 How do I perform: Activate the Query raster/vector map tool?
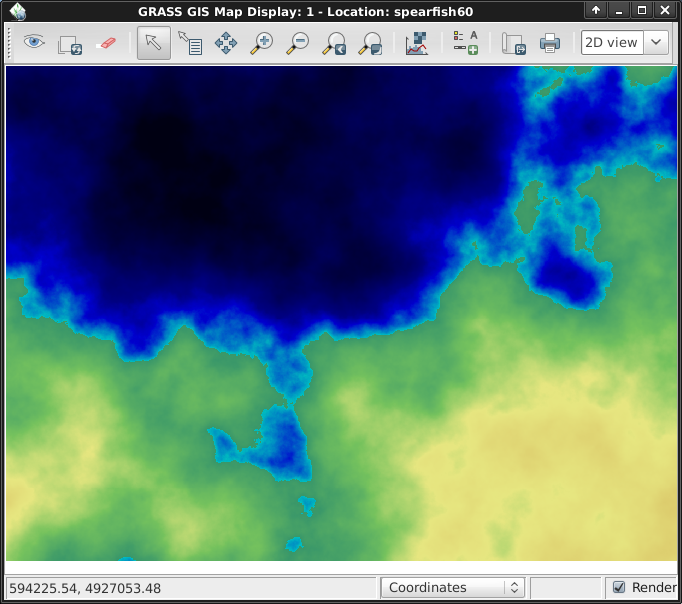(190, 43)
